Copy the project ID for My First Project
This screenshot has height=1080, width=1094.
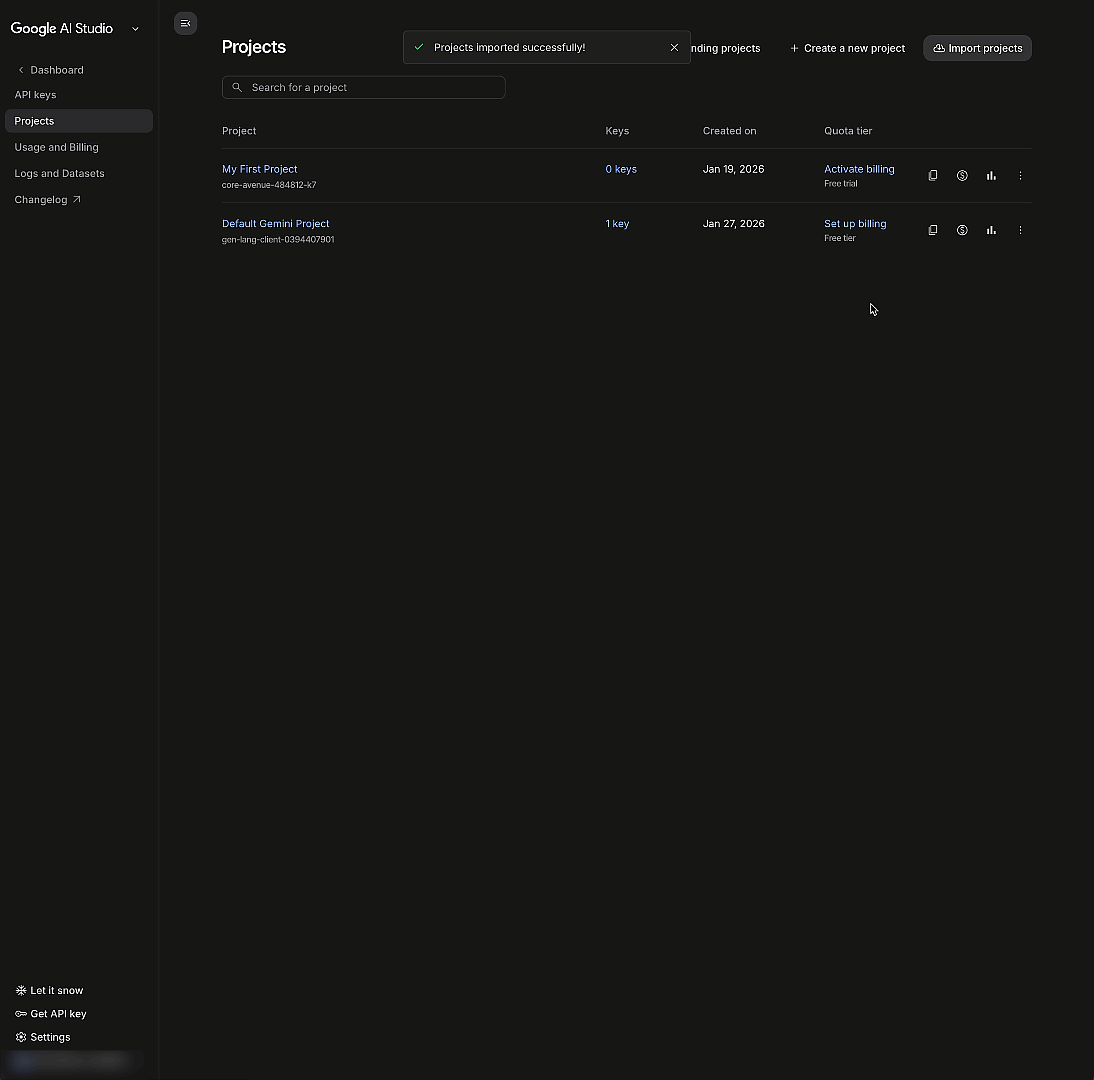[x=932, y=176]
